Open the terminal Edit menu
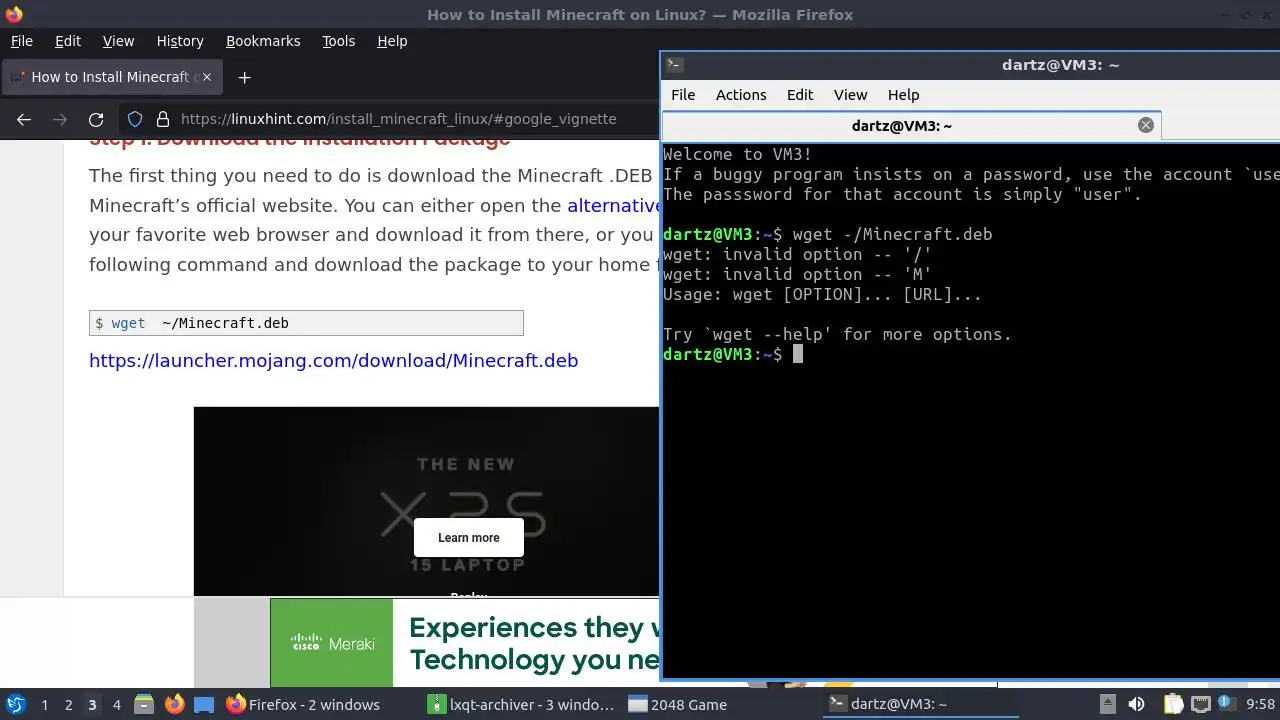Image resolution: width=1280 pixels, height=720 pixels. [x=800, y=95]
